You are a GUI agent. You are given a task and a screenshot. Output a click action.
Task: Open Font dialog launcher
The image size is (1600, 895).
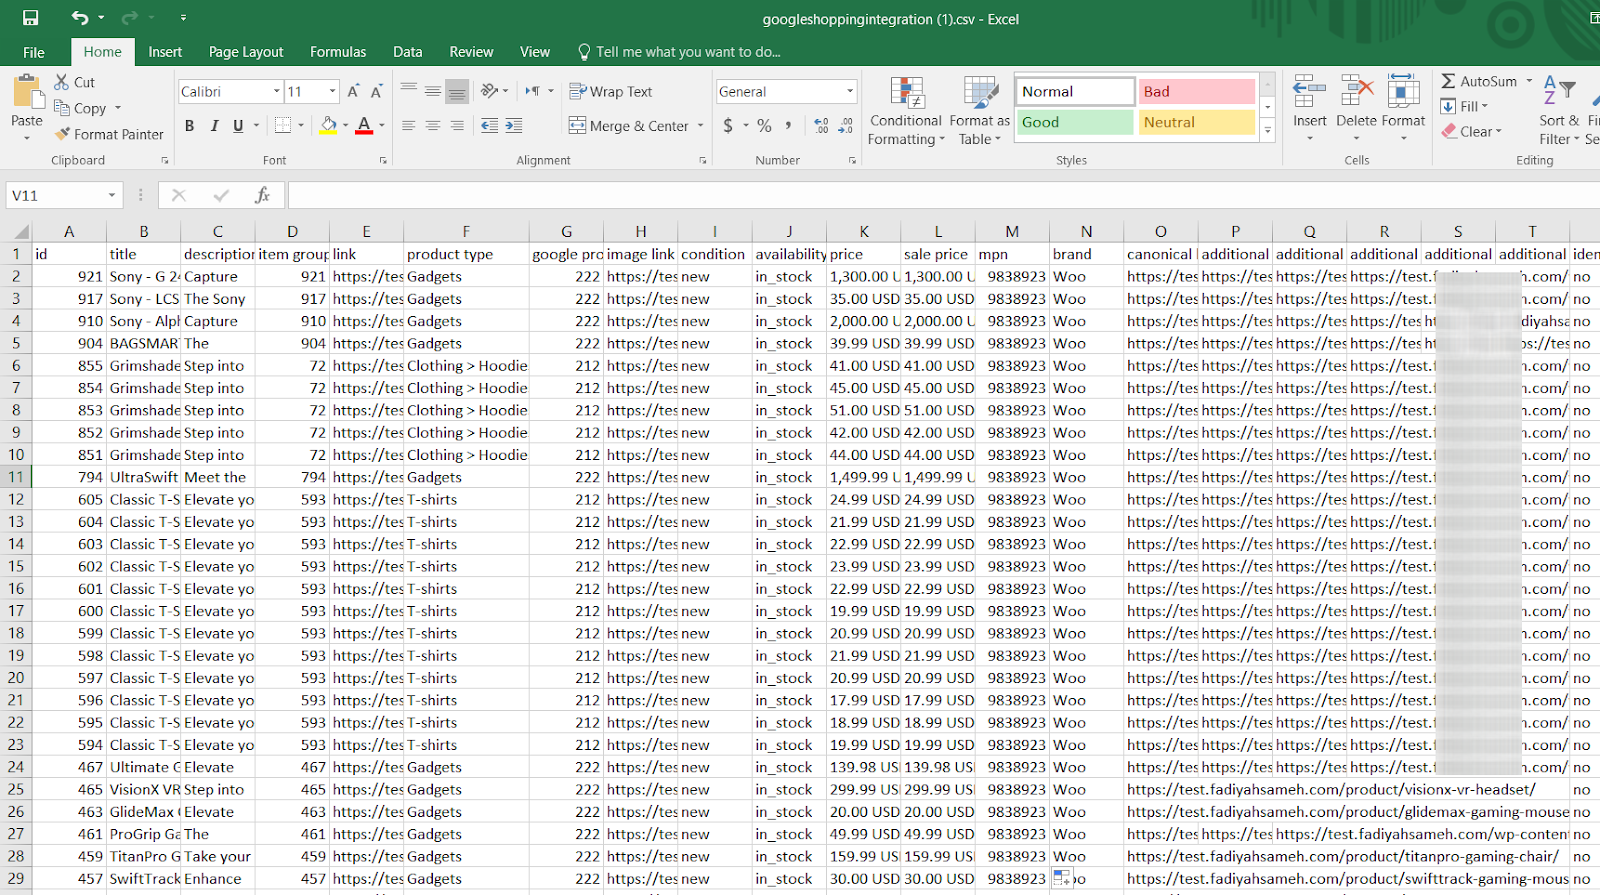383,160
